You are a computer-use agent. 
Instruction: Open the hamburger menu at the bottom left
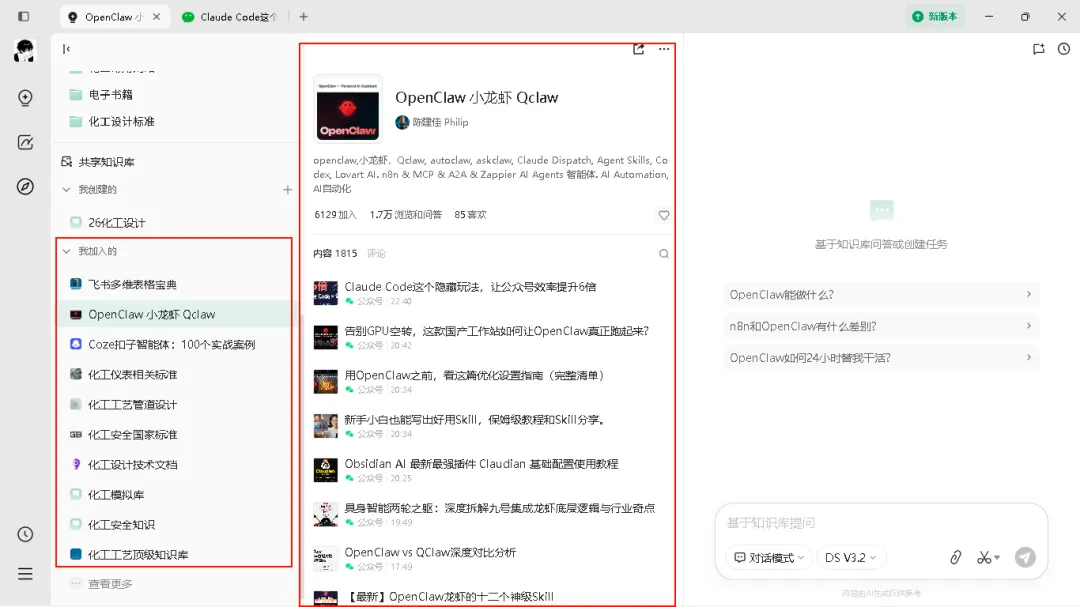[25, 574]
